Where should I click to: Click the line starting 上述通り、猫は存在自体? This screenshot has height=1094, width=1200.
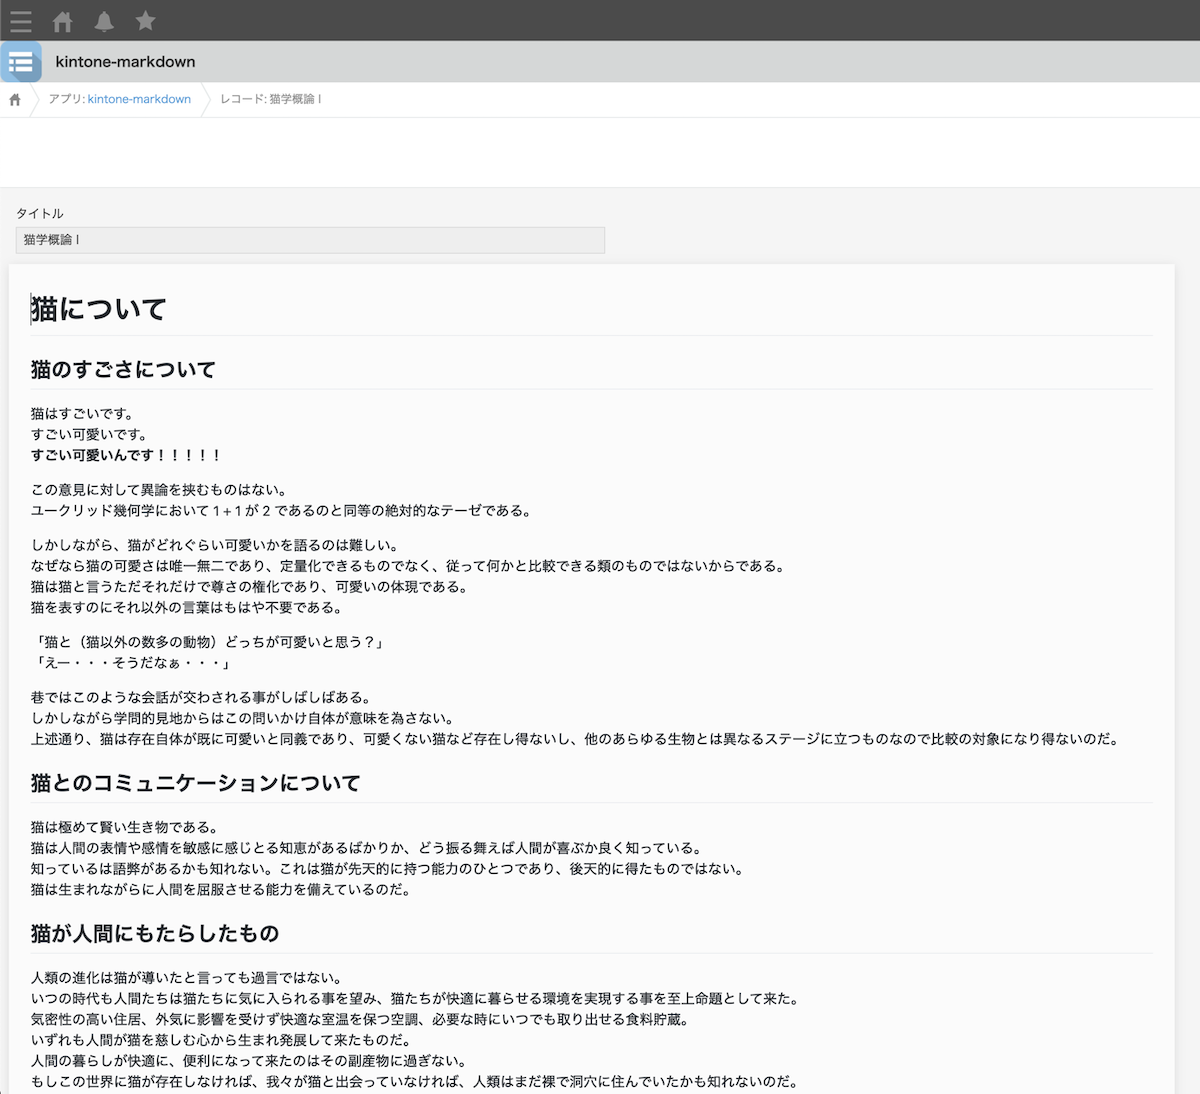pos(577,739)
